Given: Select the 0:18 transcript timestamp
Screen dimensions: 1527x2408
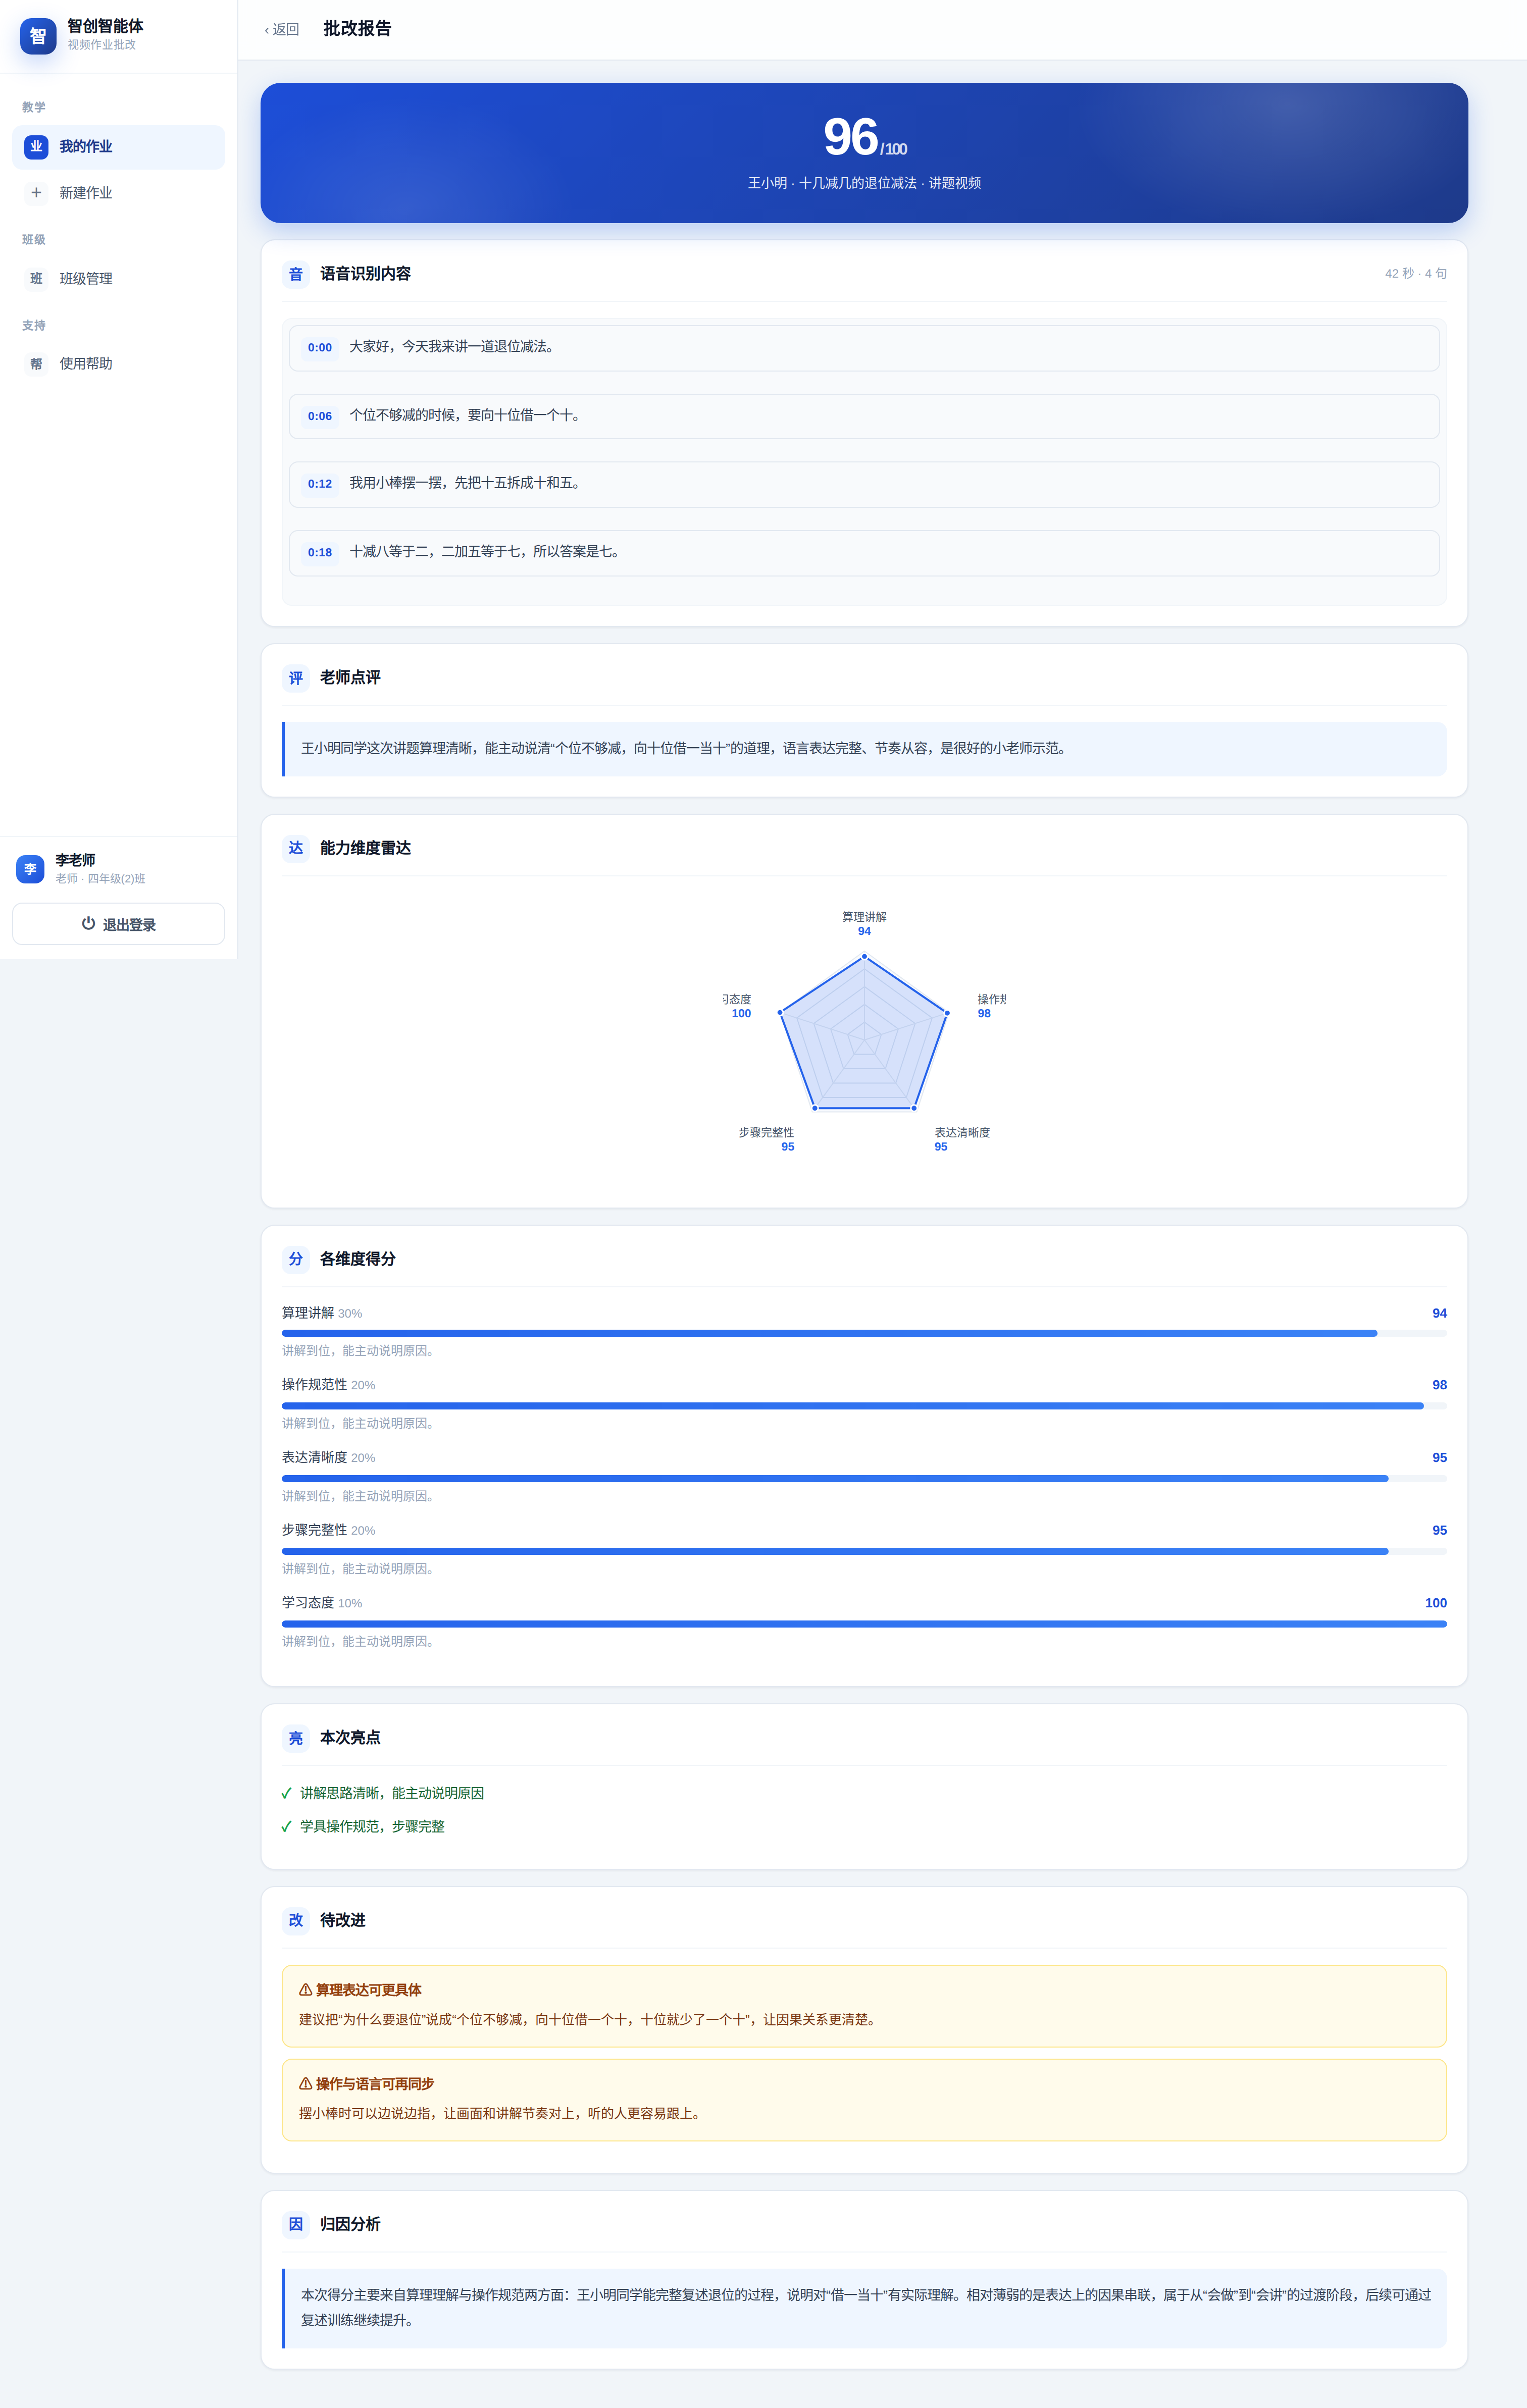Looking at the screenshot, I should click(x=320, y=552).
